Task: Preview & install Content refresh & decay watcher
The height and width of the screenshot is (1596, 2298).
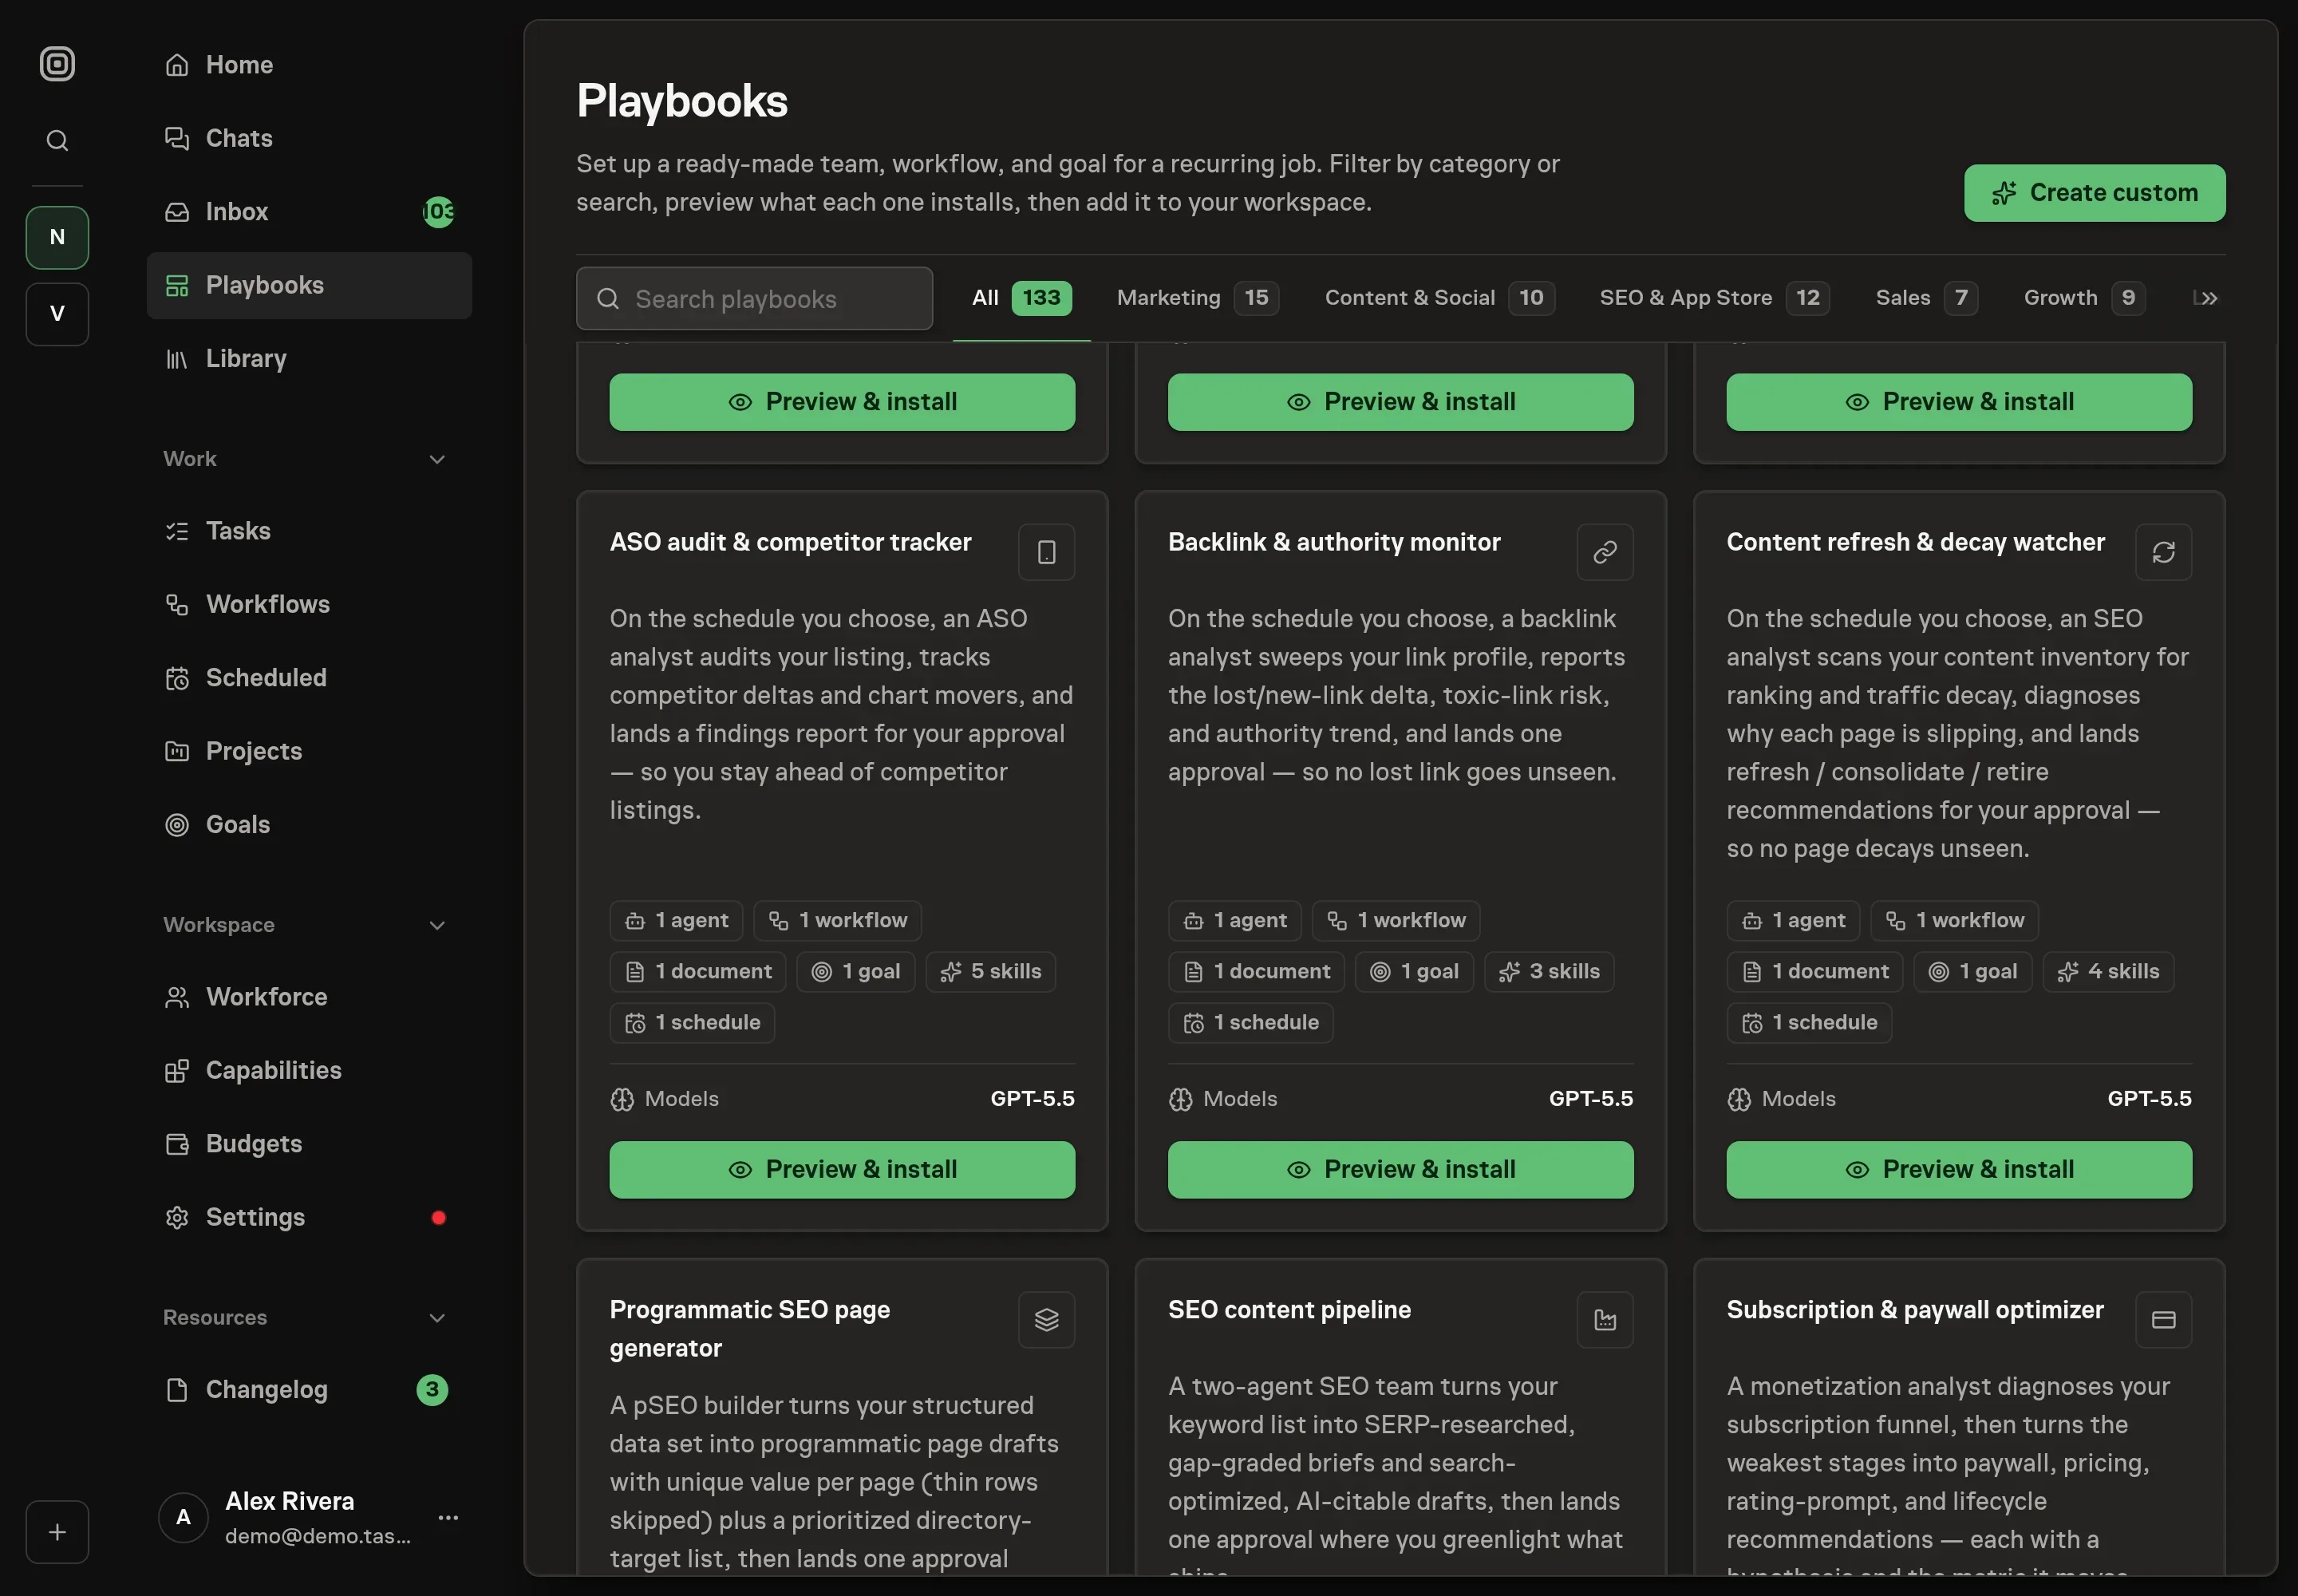Action: tap(1959, 1170)
